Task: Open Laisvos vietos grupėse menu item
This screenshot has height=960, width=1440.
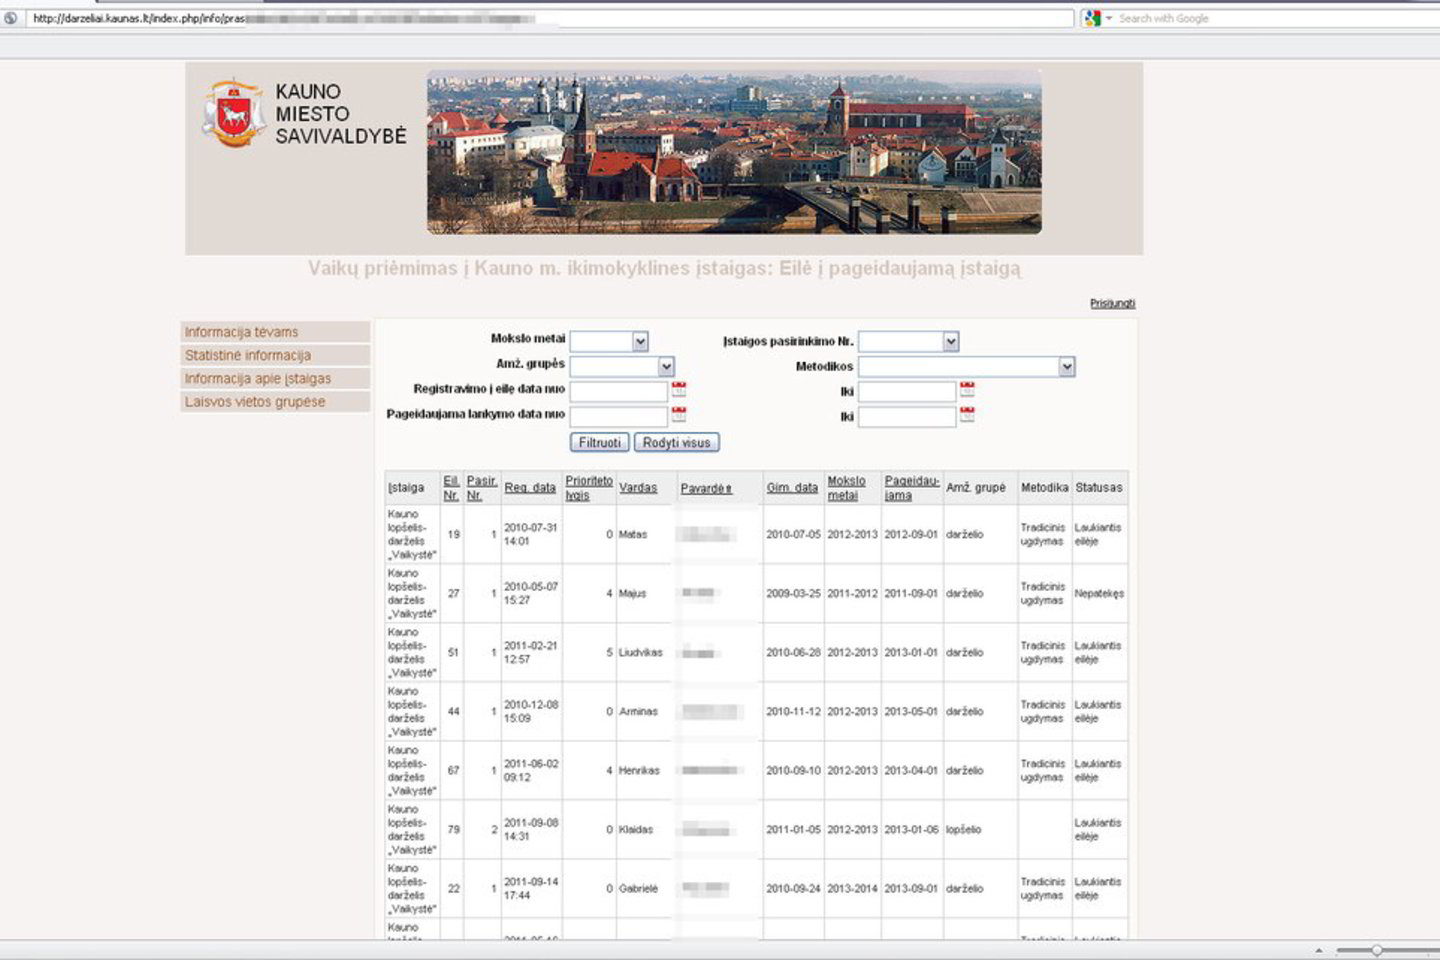Action: pos(275,401)
